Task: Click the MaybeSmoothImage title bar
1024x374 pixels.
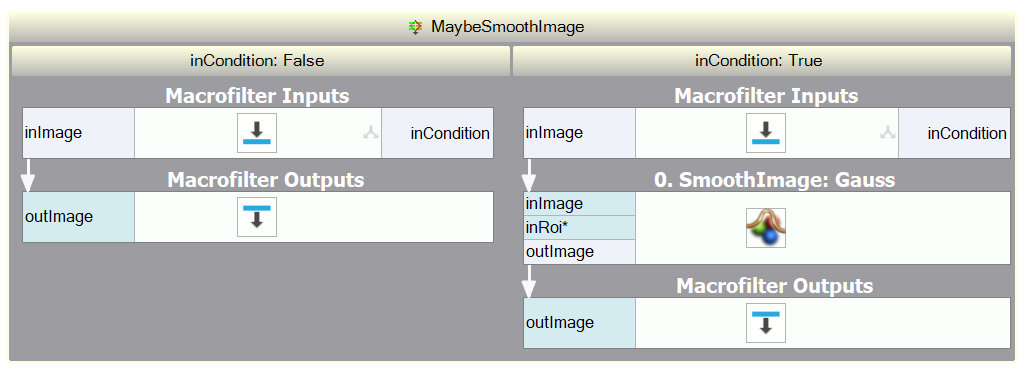Action: tap(507, 27)
